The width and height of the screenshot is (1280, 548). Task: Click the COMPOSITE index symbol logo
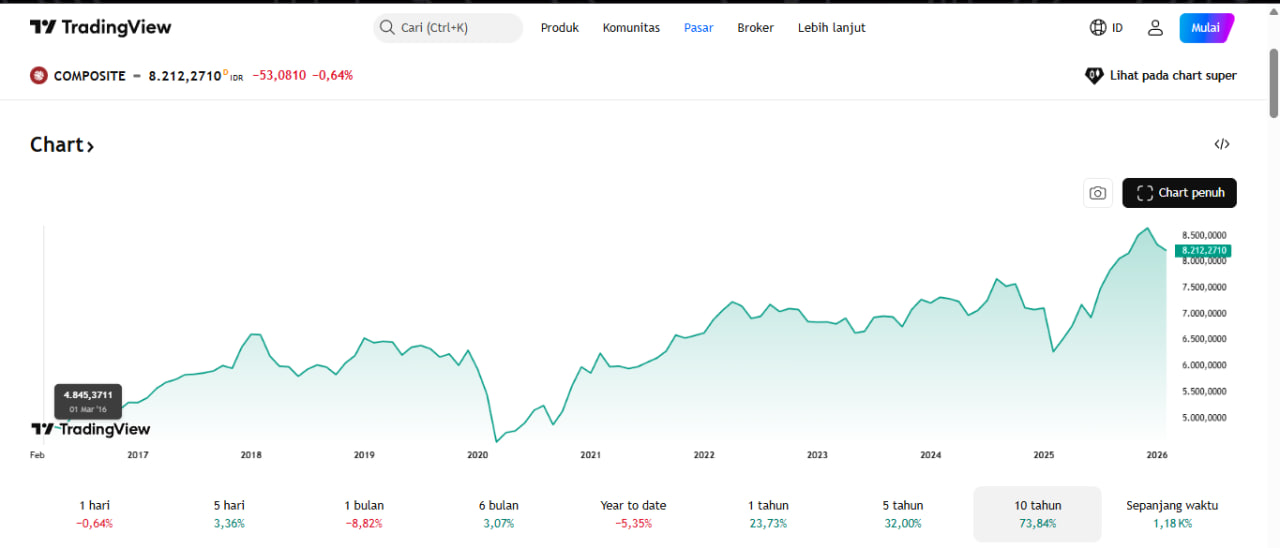pos(39,75)
